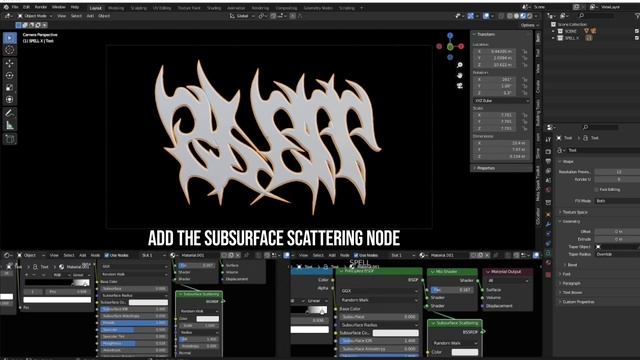Open viewport Object menu
640x360 pixels.
coord(104,16)
